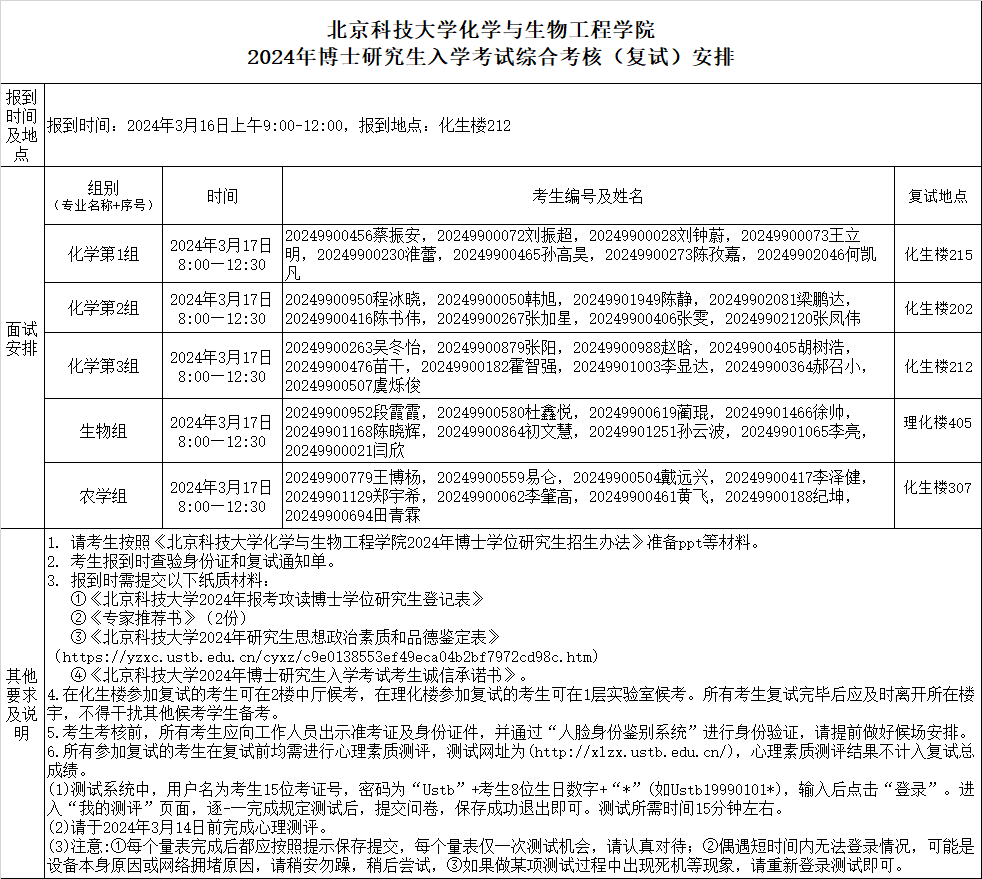Click the document title at the top

[490, 43]
